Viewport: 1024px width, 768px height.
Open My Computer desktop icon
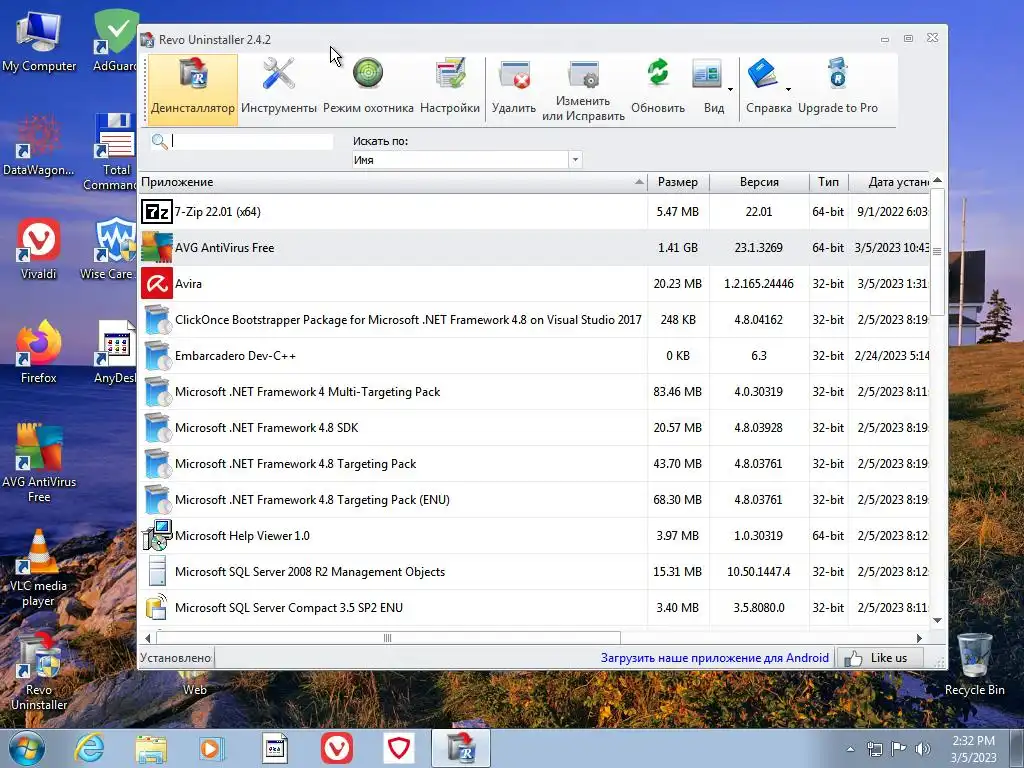pos(39,42)
